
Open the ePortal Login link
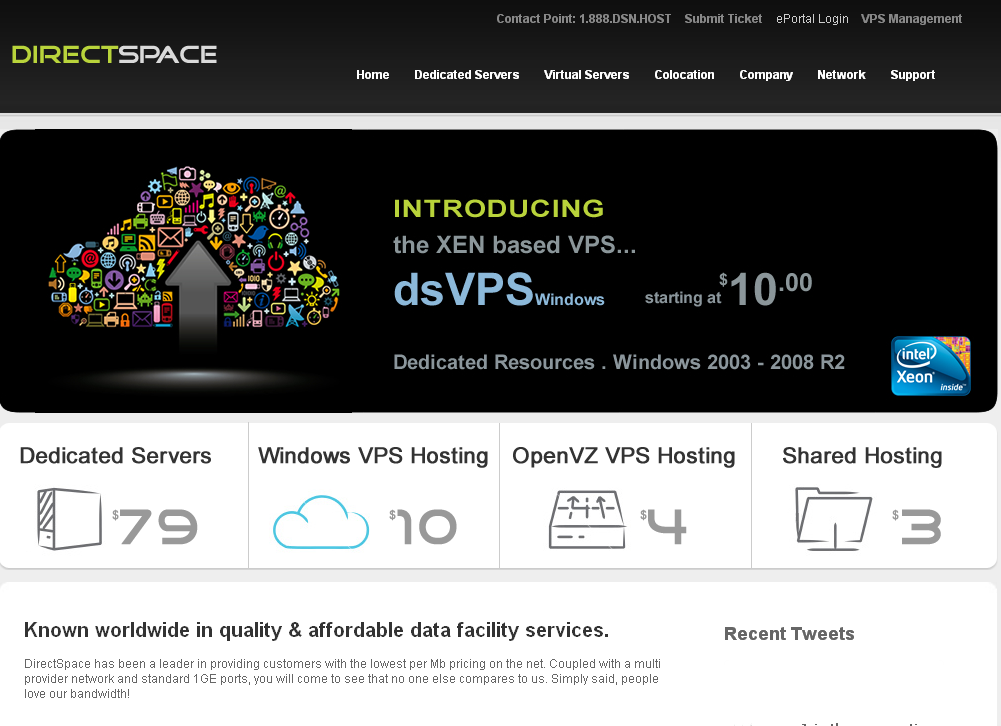pyautogui.click(x=812, y=19)
